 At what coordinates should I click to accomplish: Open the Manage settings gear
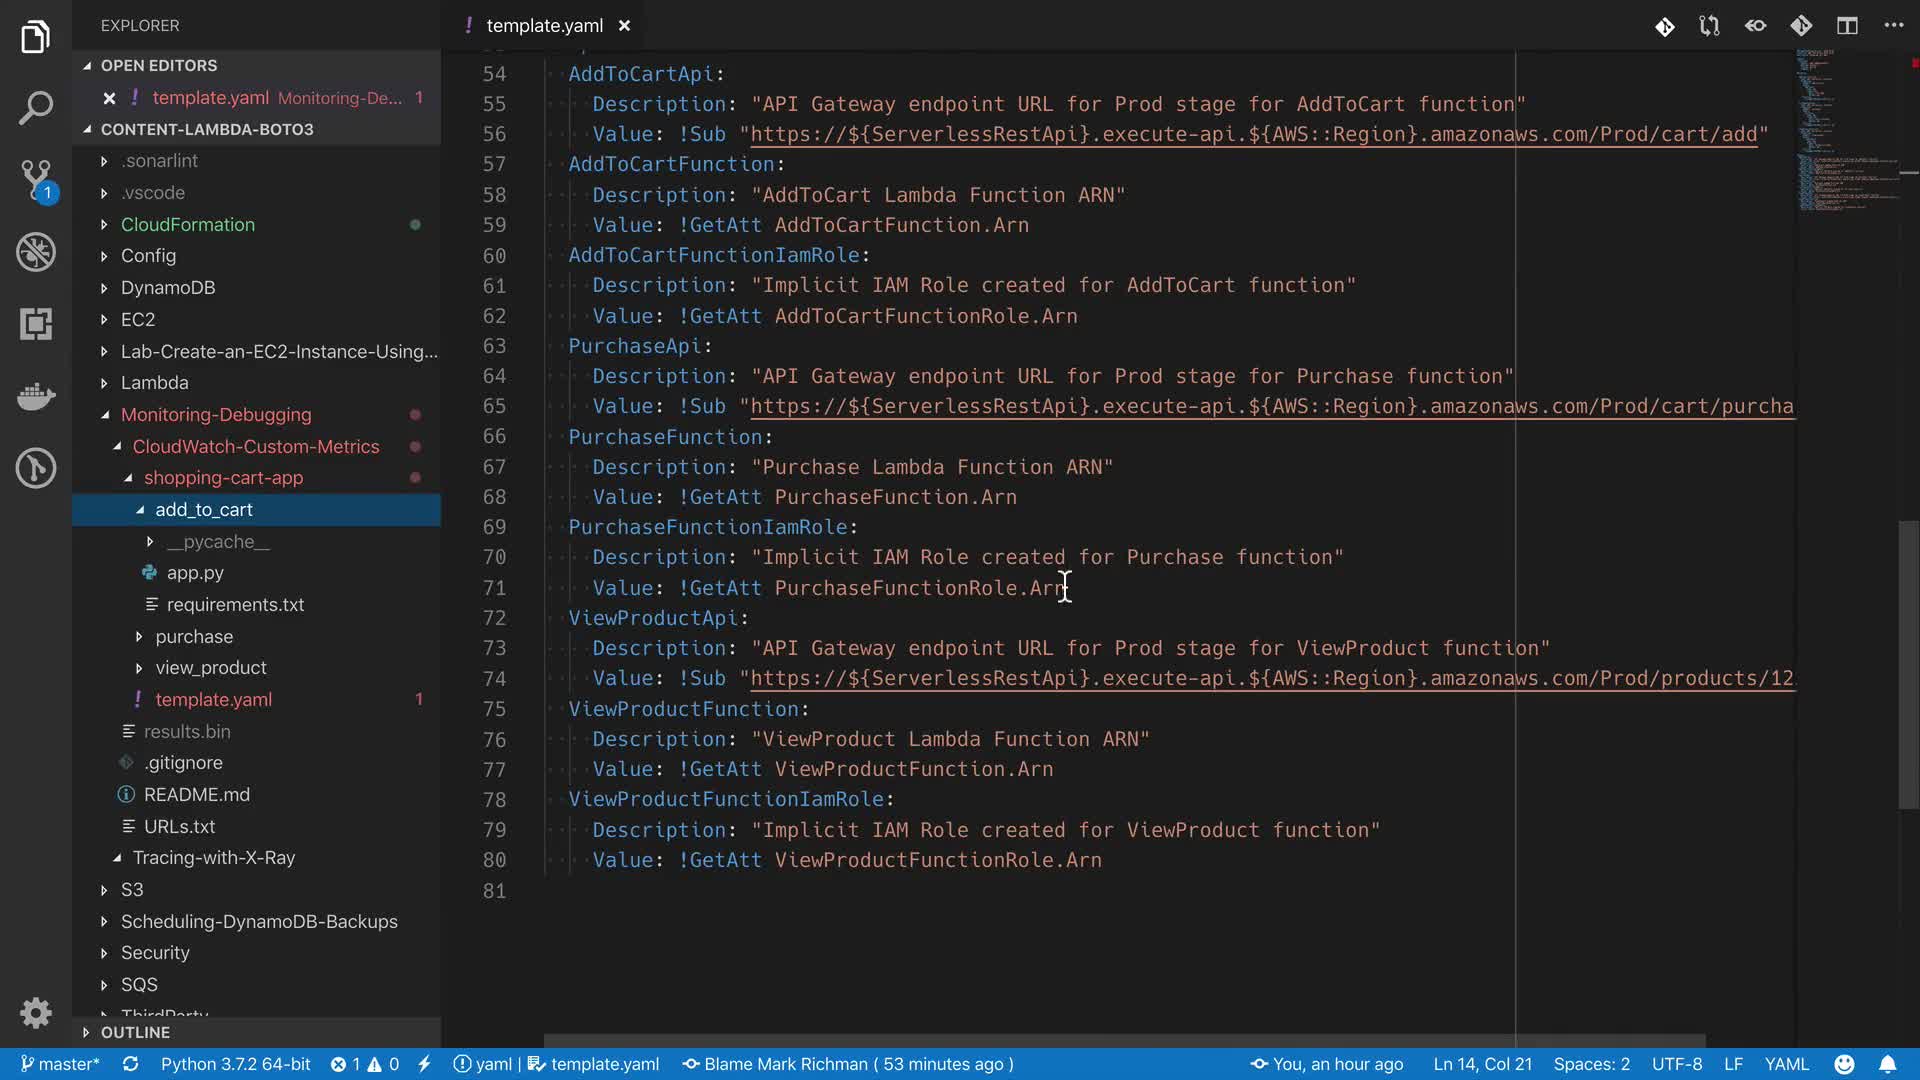click(x=36, y=1013)
